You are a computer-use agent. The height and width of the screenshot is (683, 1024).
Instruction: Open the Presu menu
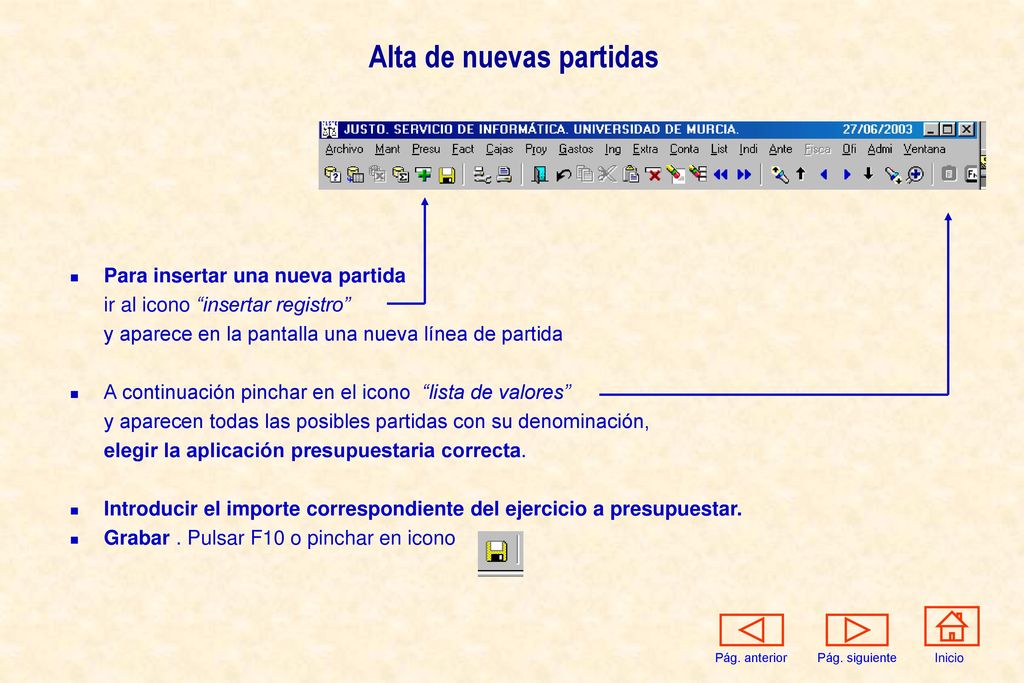point(426,149)
